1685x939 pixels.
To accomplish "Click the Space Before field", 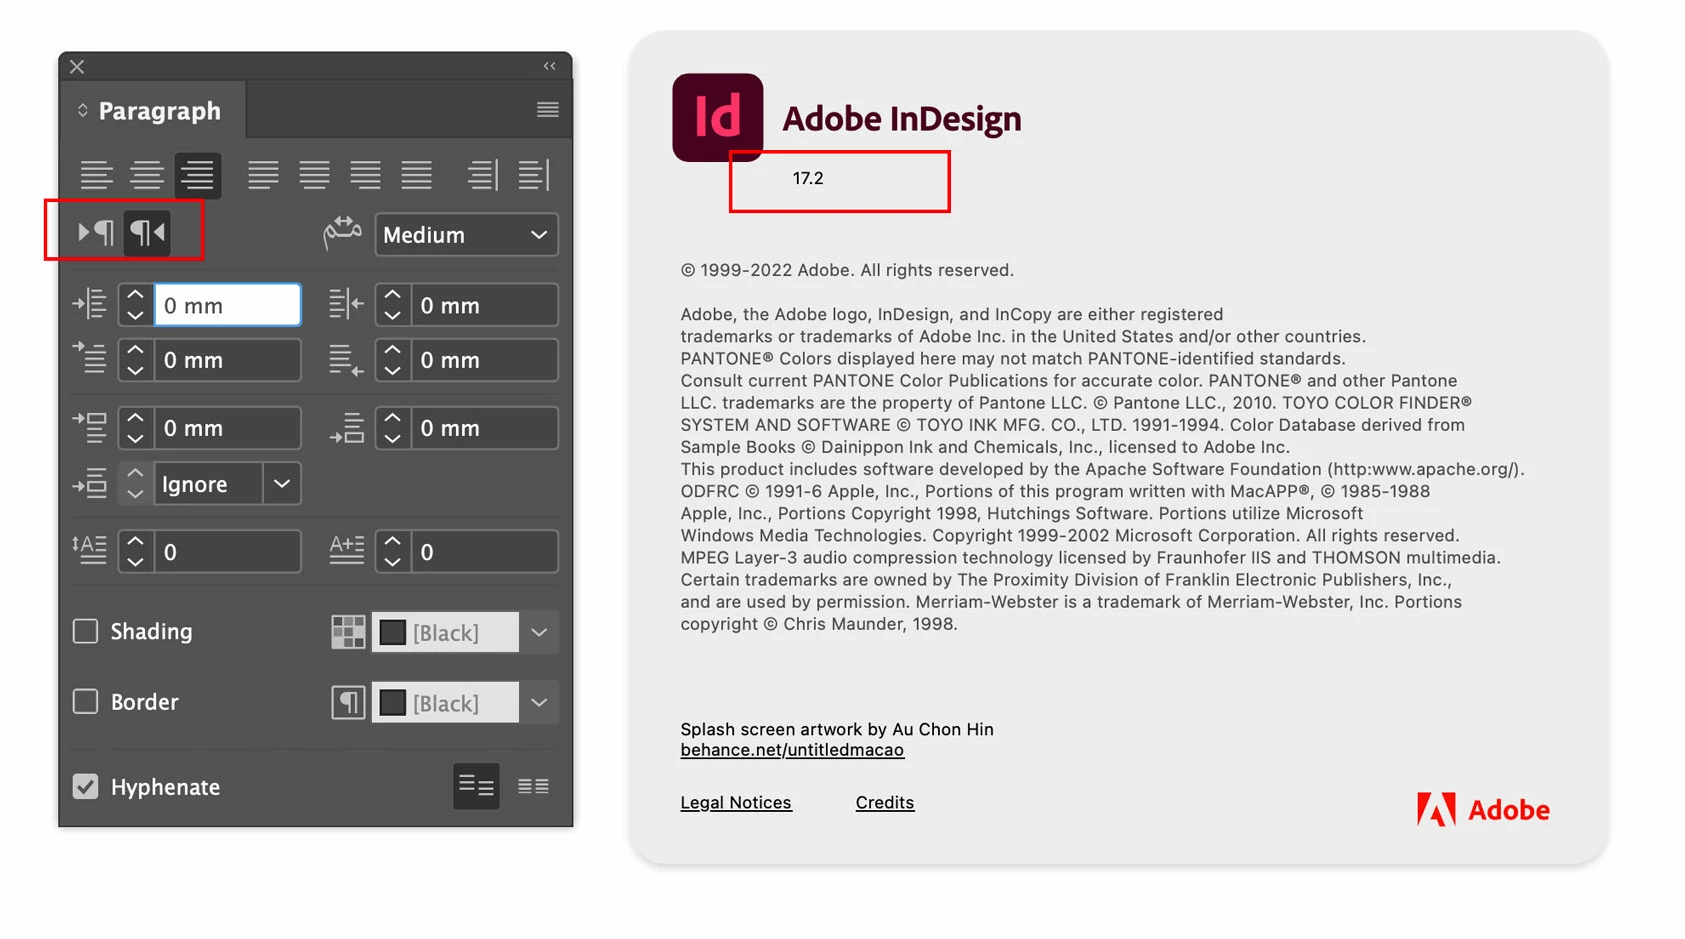I will (x=227, y=428).
